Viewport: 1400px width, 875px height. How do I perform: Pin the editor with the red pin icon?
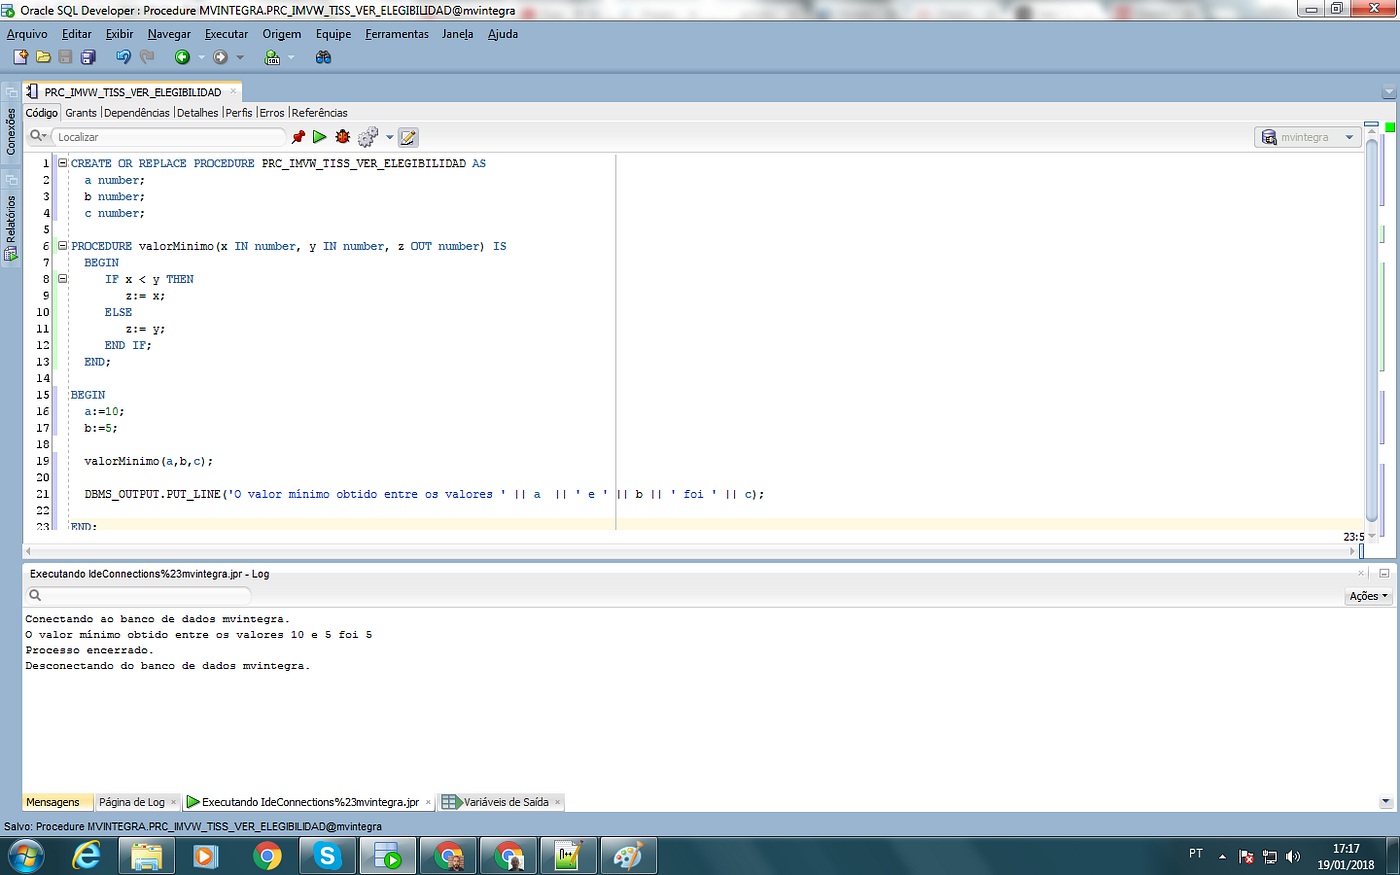(x=297, y=137)
